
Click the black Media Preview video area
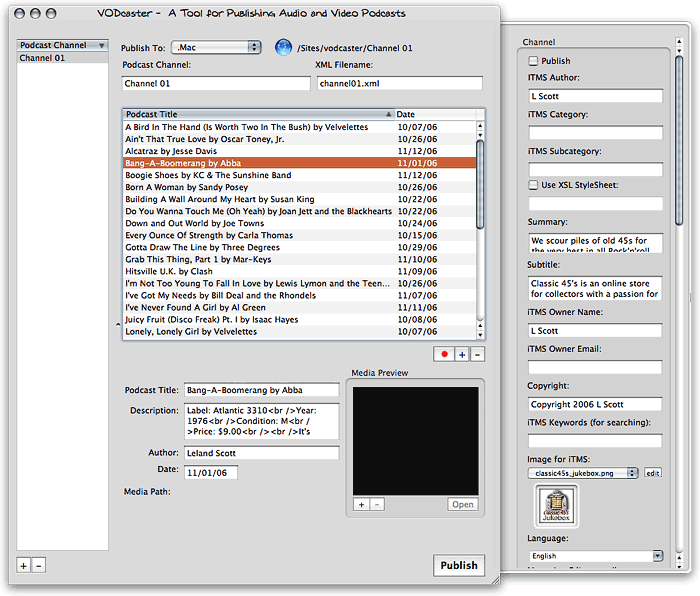pos(416,441)
